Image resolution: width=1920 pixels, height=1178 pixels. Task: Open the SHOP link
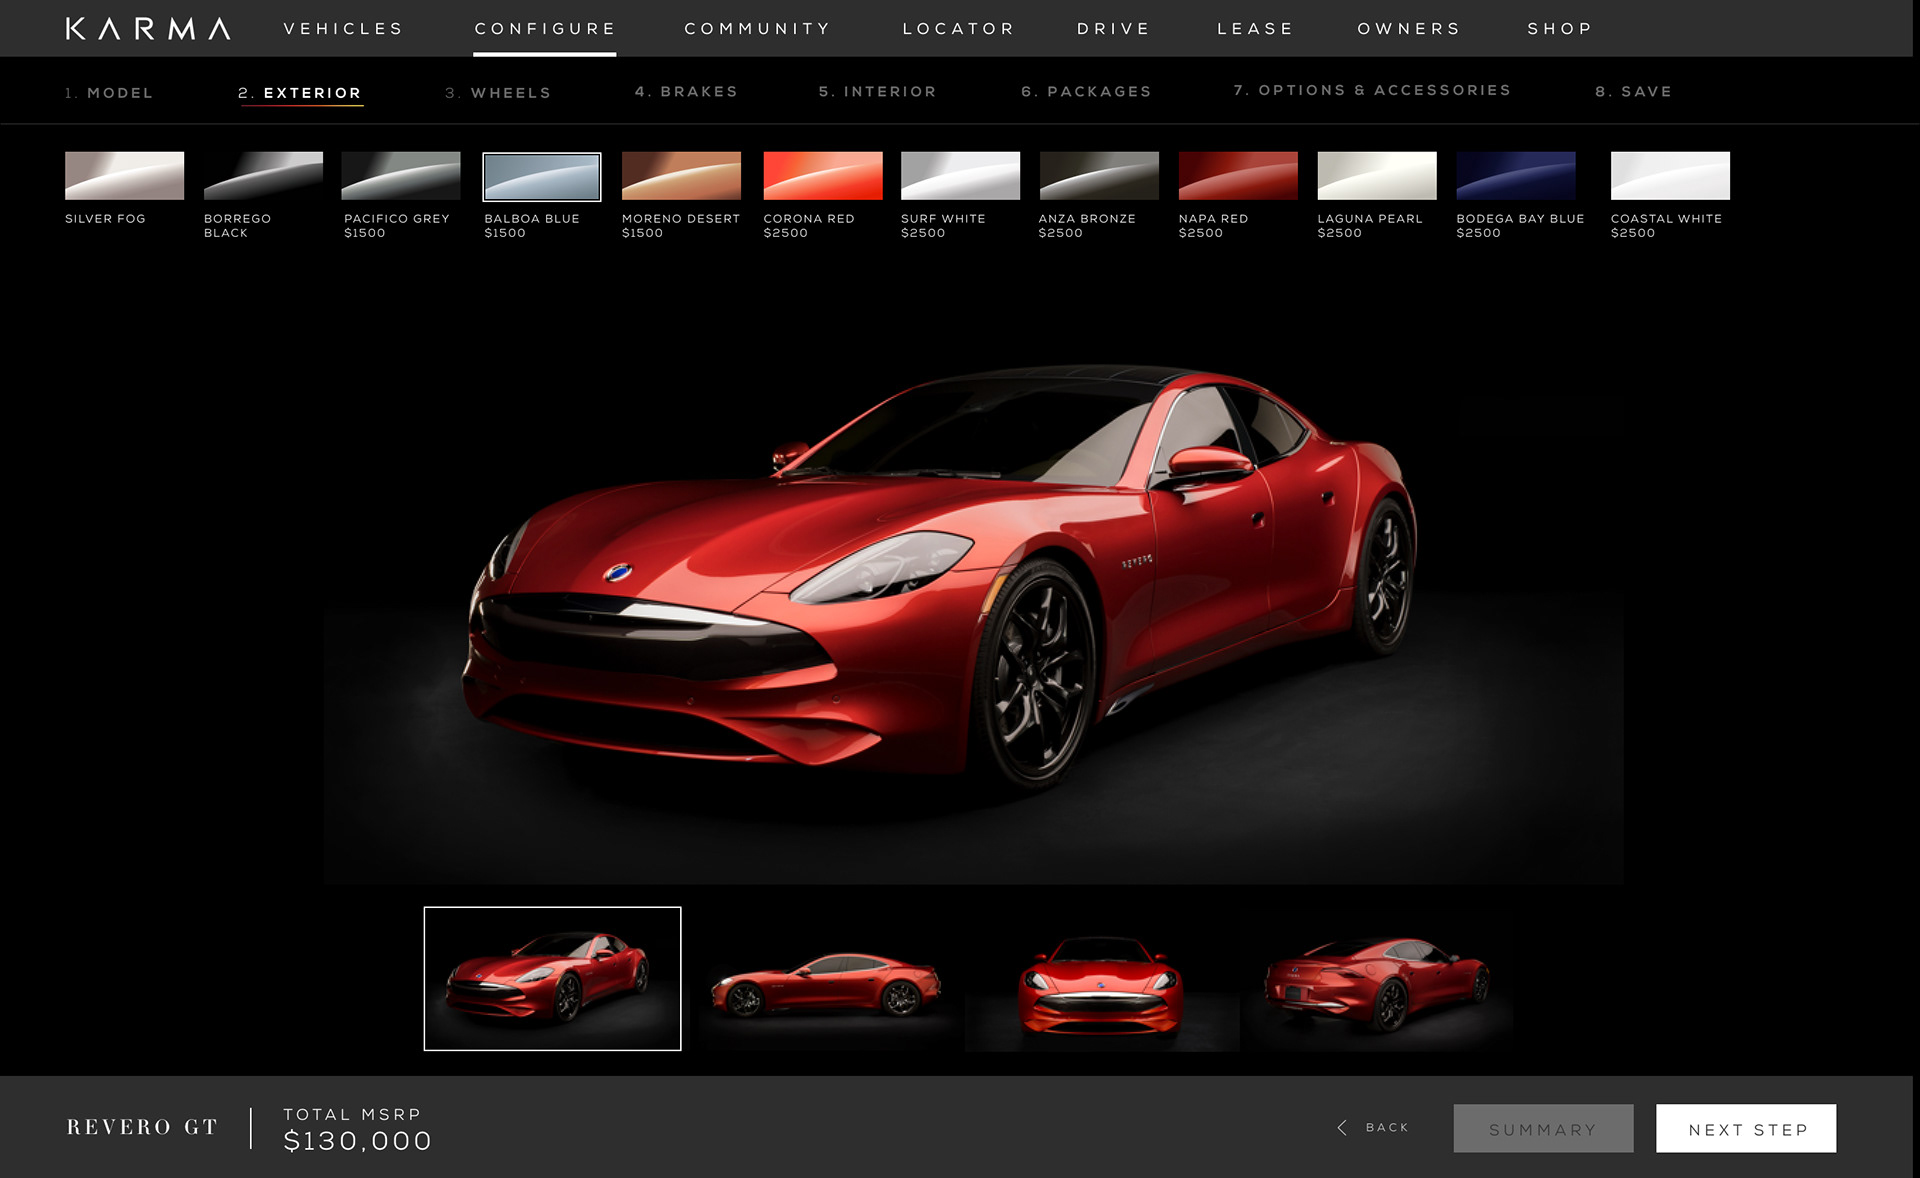coord(1560,29)
